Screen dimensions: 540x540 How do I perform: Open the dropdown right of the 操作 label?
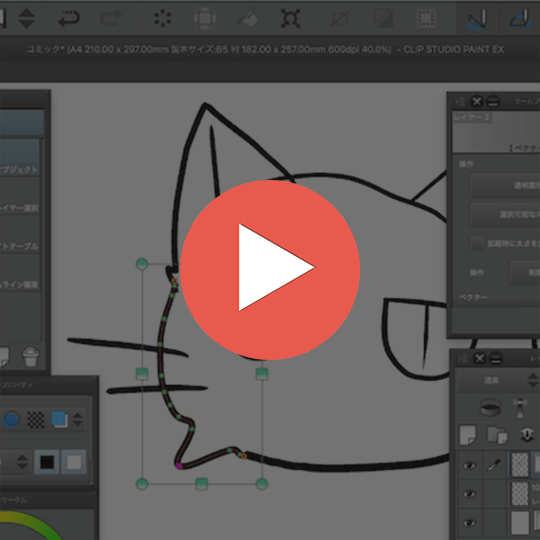point(525,273)
